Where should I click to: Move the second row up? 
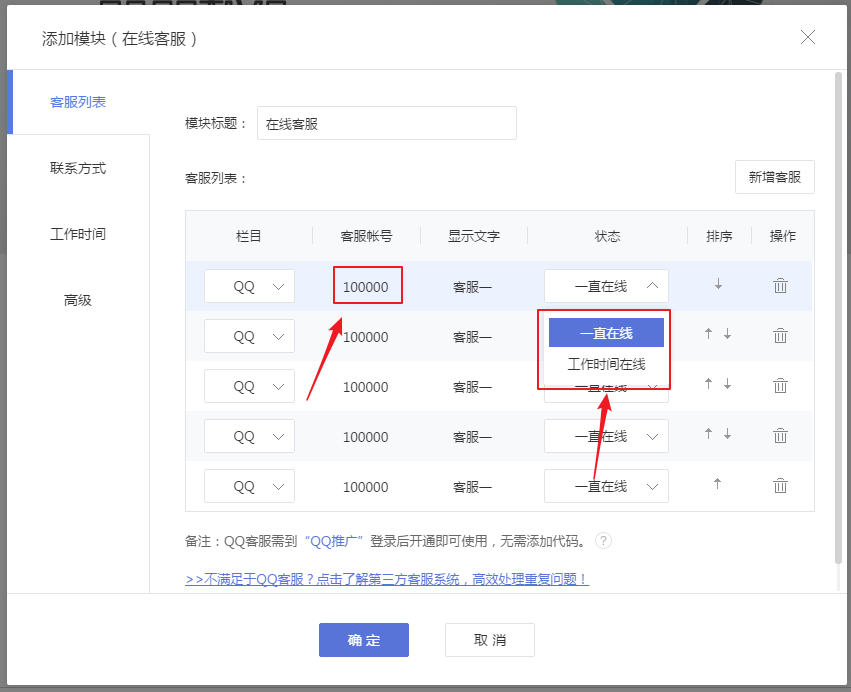click(x=708, y=334)
